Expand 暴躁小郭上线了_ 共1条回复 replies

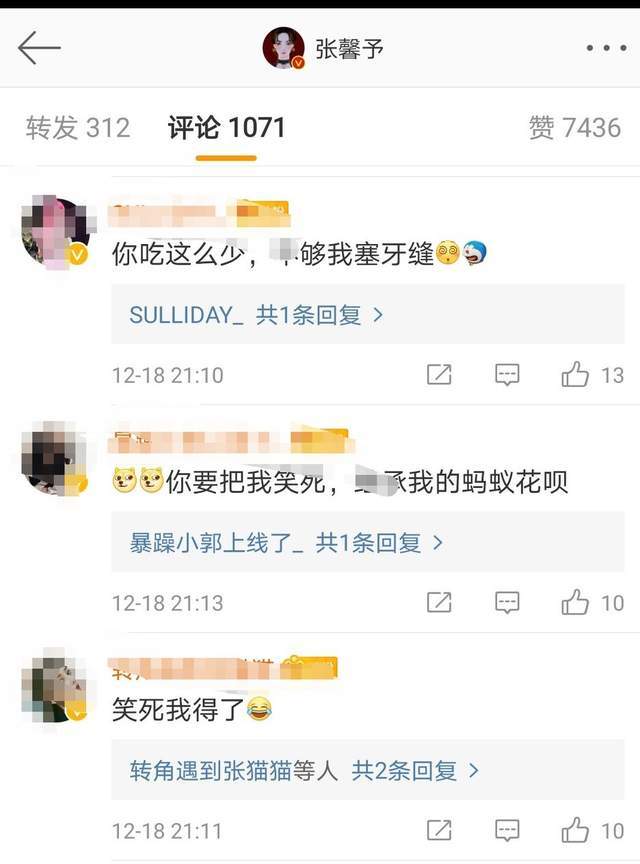pos(368,543)
